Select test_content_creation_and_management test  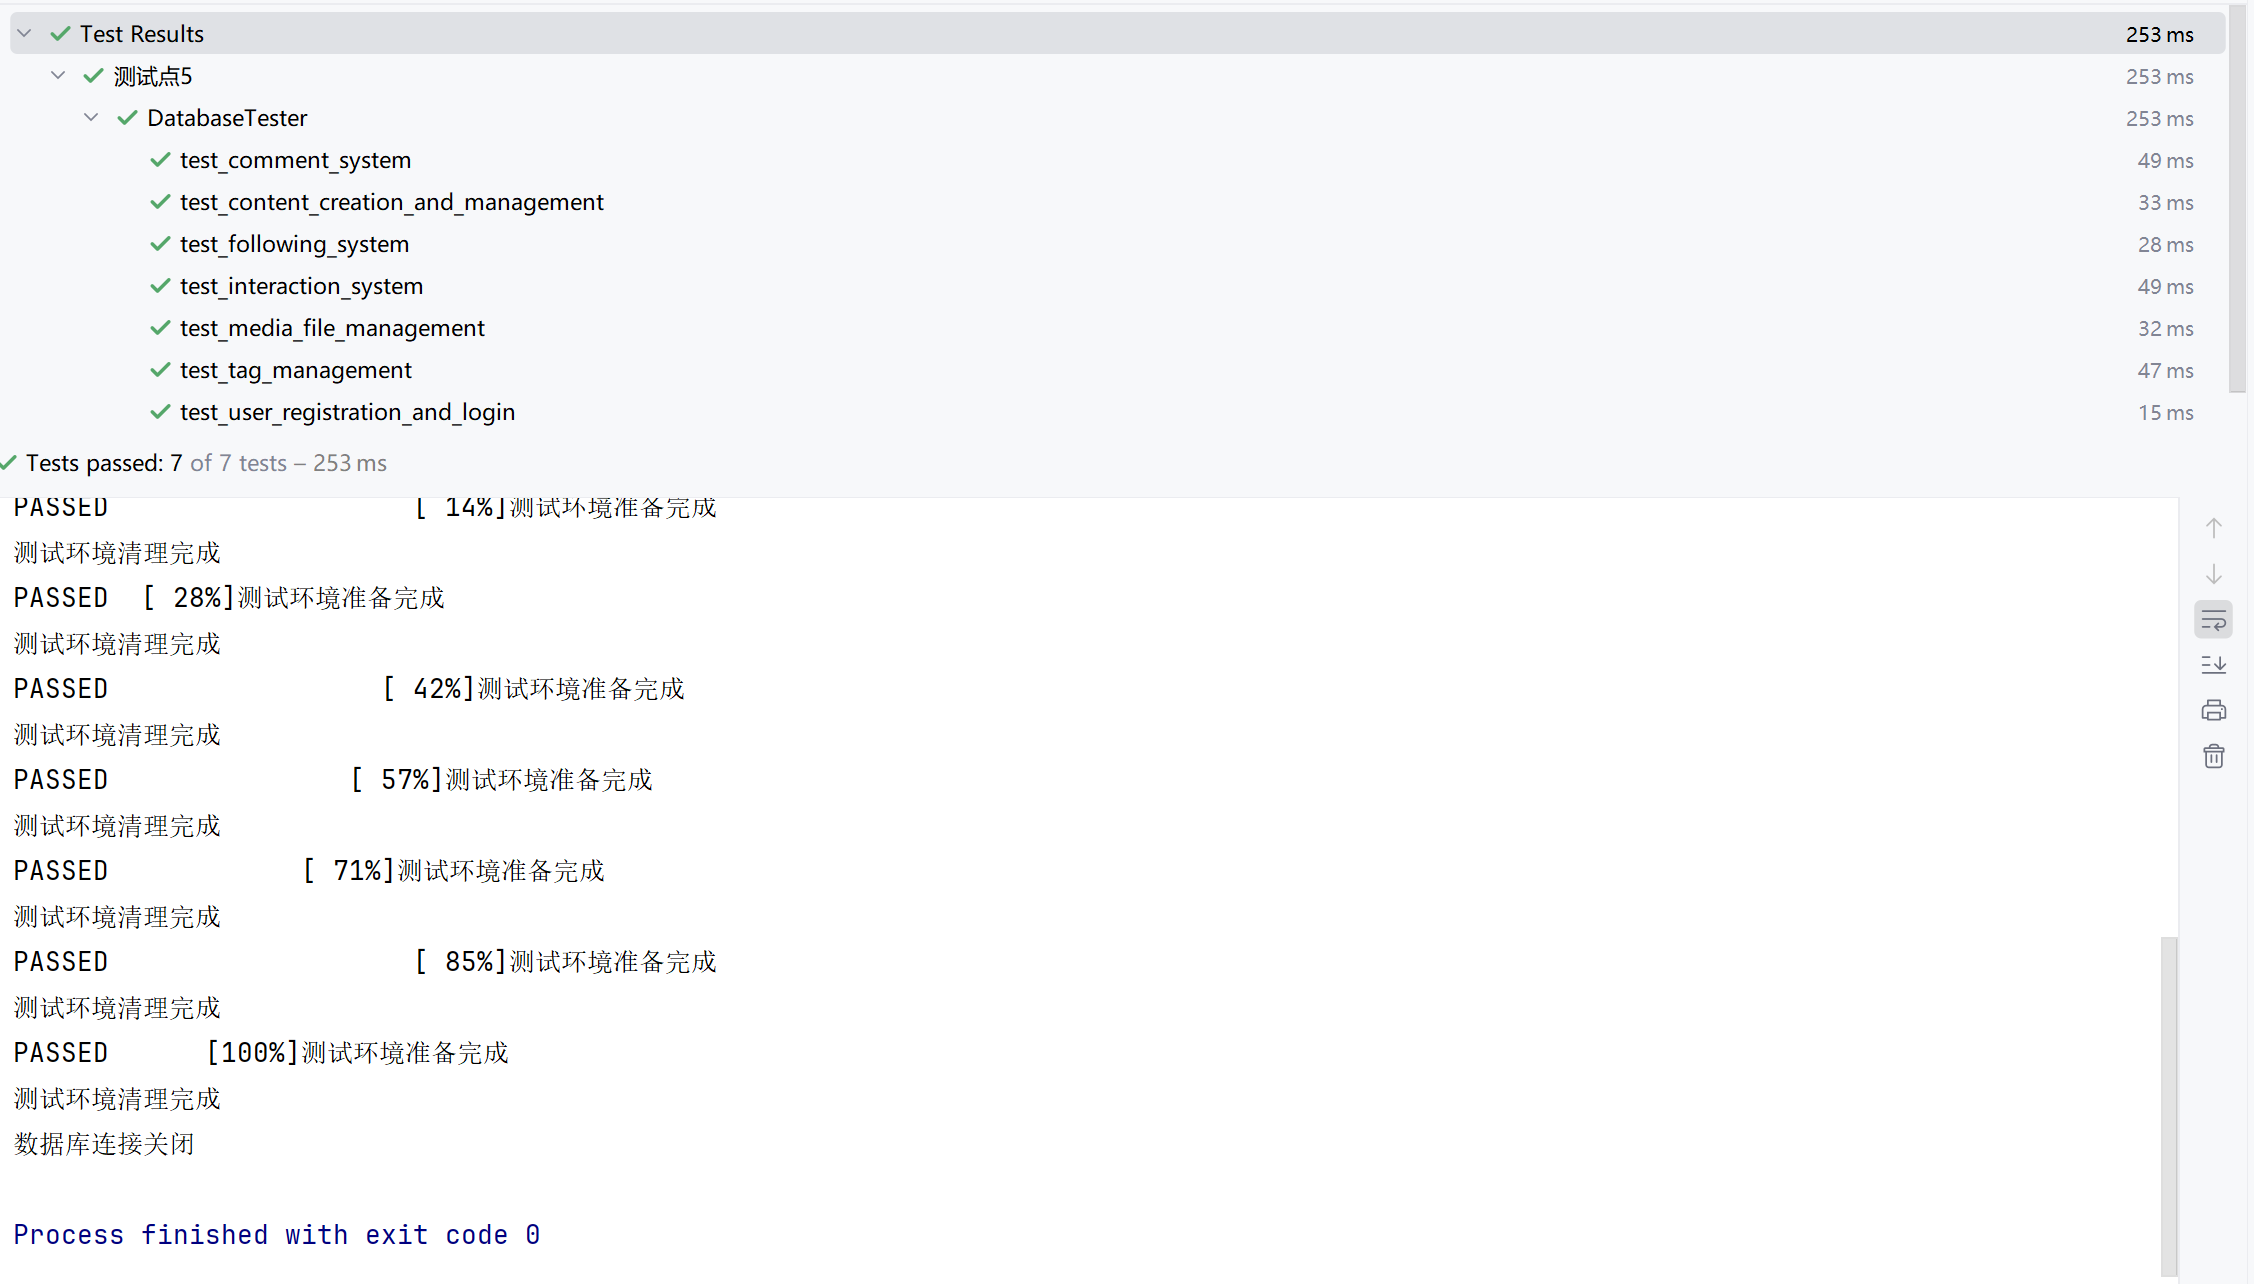coord(391,202)
